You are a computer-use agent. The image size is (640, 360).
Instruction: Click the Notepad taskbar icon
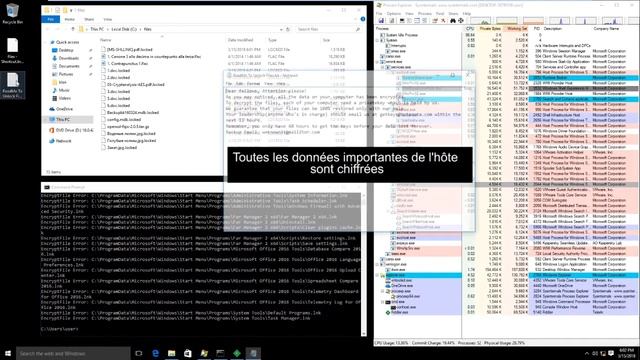click(253, 353)
